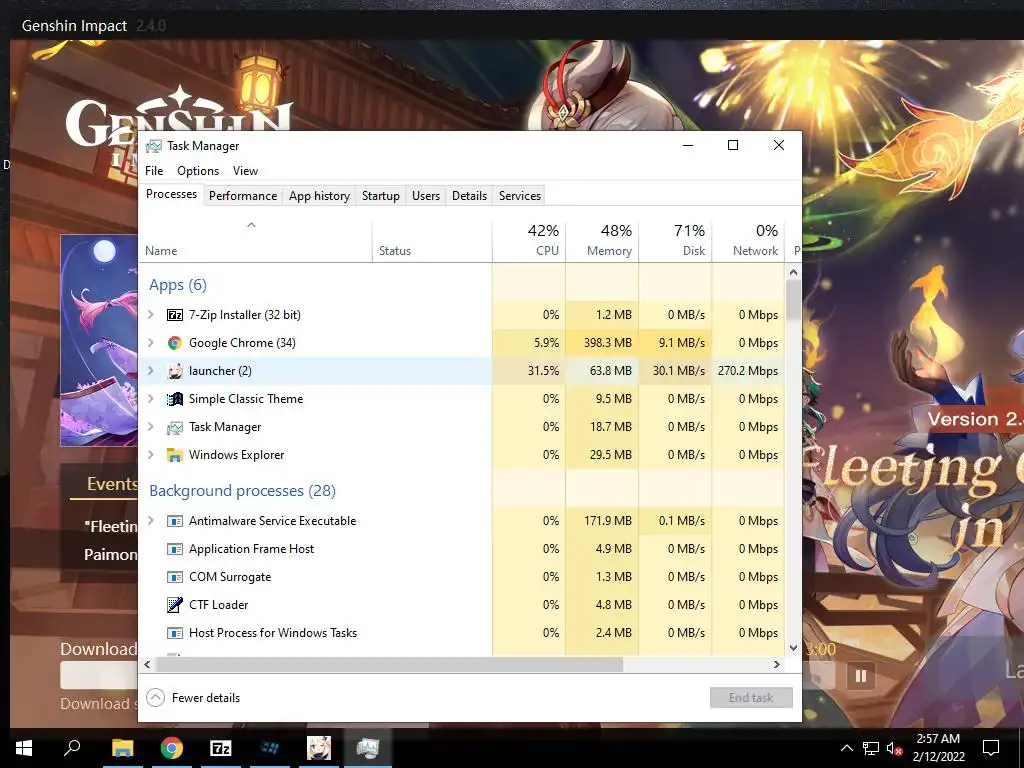This screenshot has width=1024, height=768.
Task: Click the muted volume tray icon
Action: pyautogui.click(x=894, y=748)
